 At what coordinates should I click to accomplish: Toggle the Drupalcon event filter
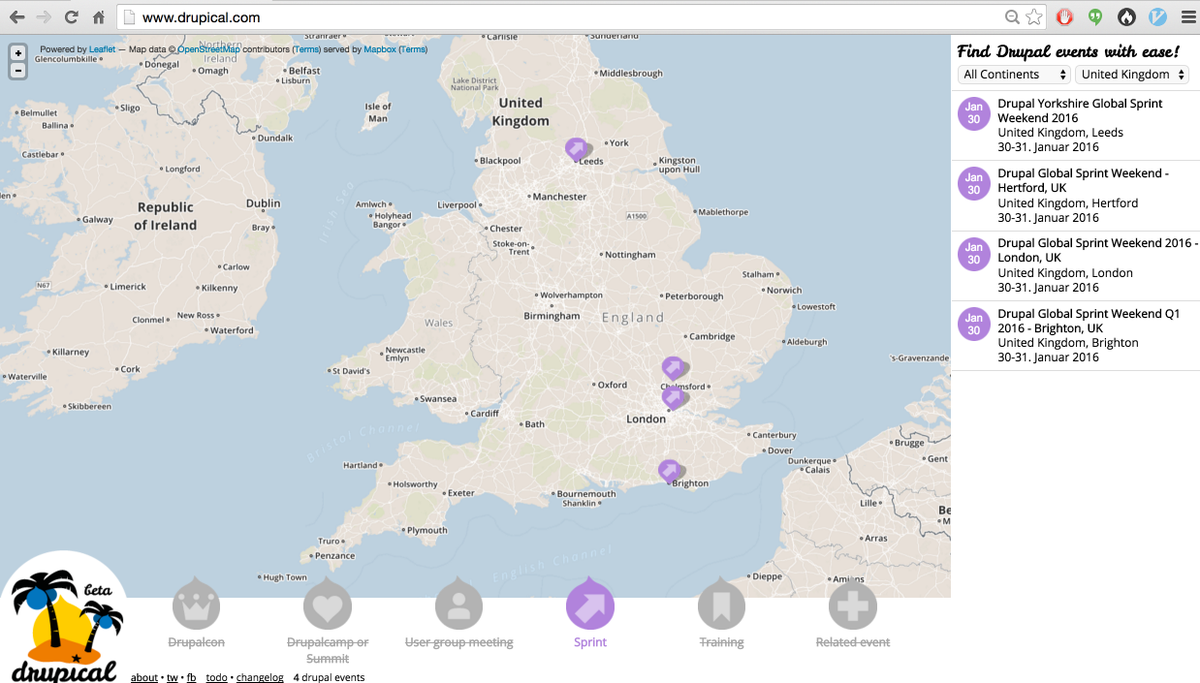click(x=196, y=615)
